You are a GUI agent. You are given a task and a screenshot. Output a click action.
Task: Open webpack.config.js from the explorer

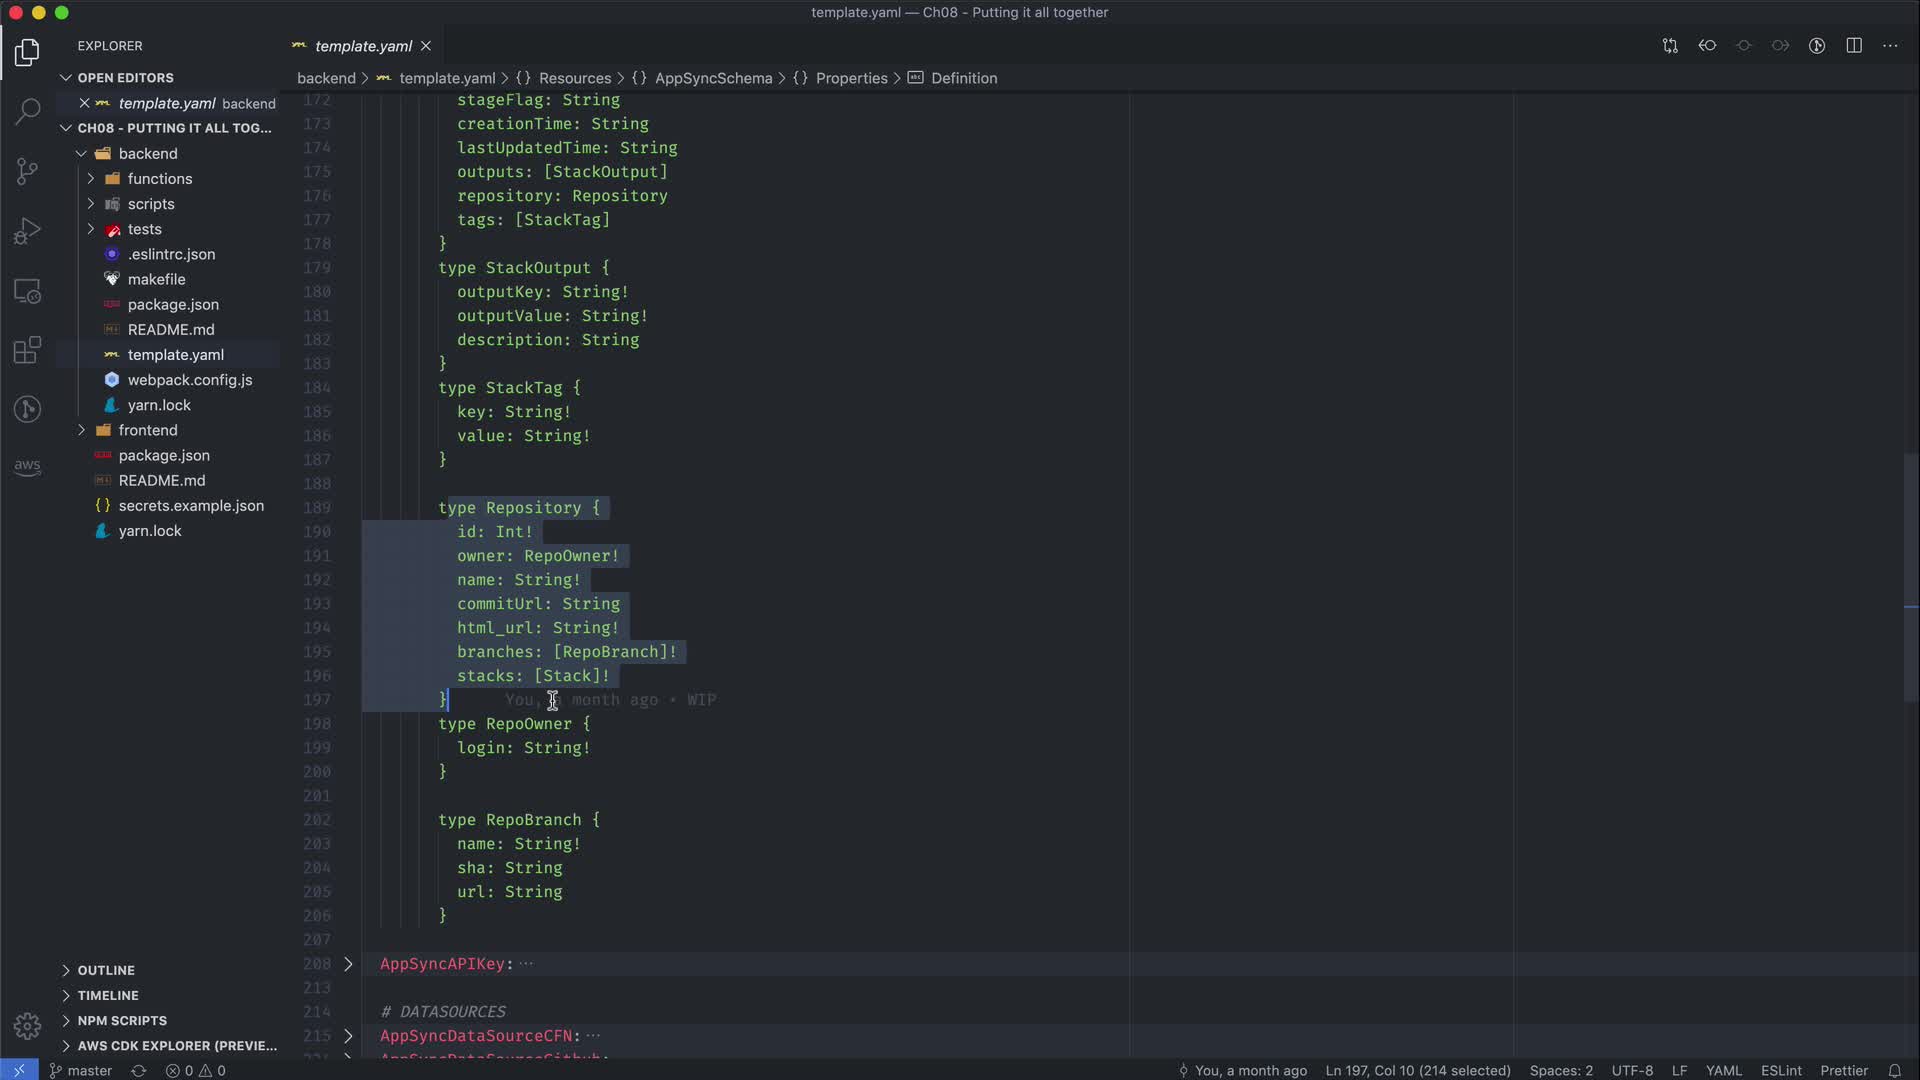189,380
